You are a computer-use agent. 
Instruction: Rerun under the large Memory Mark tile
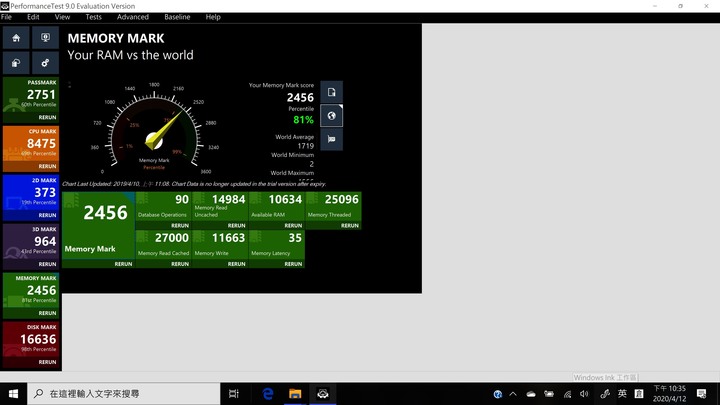point(123,264)
